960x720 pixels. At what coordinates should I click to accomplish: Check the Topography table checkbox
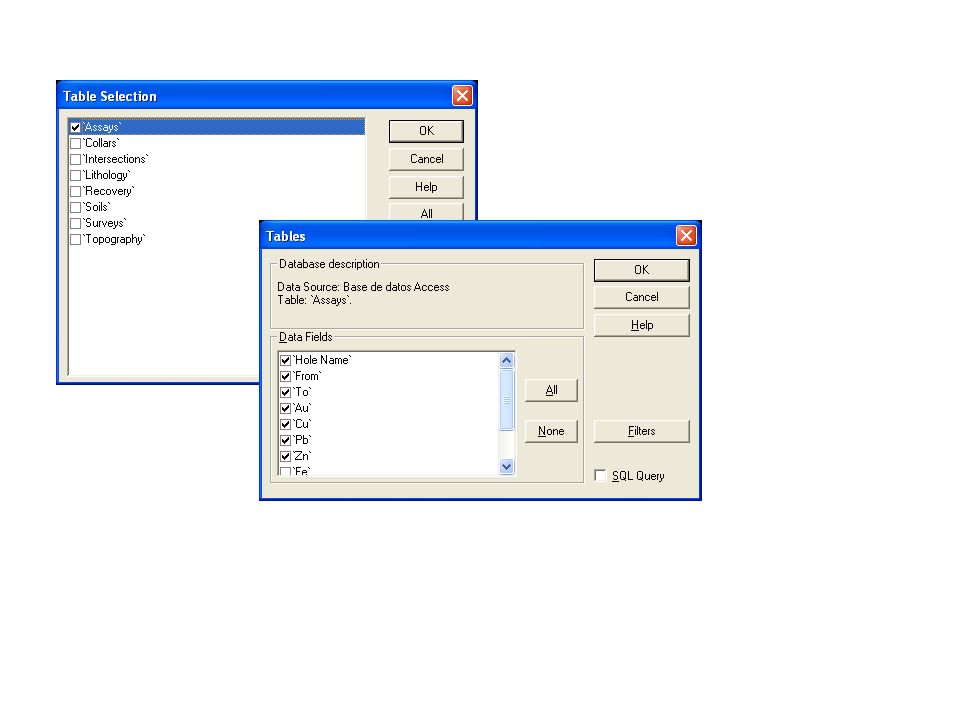coord(75,239)
